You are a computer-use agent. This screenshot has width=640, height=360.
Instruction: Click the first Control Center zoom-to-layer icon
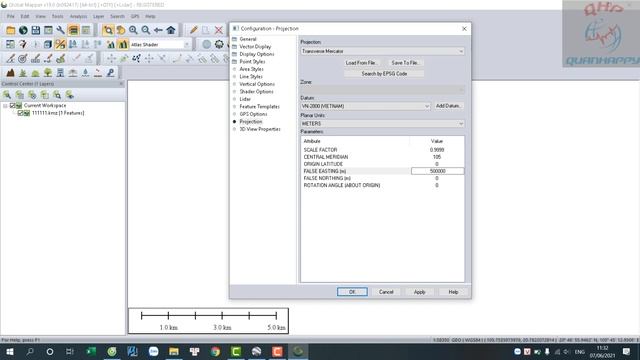(7, 95)
